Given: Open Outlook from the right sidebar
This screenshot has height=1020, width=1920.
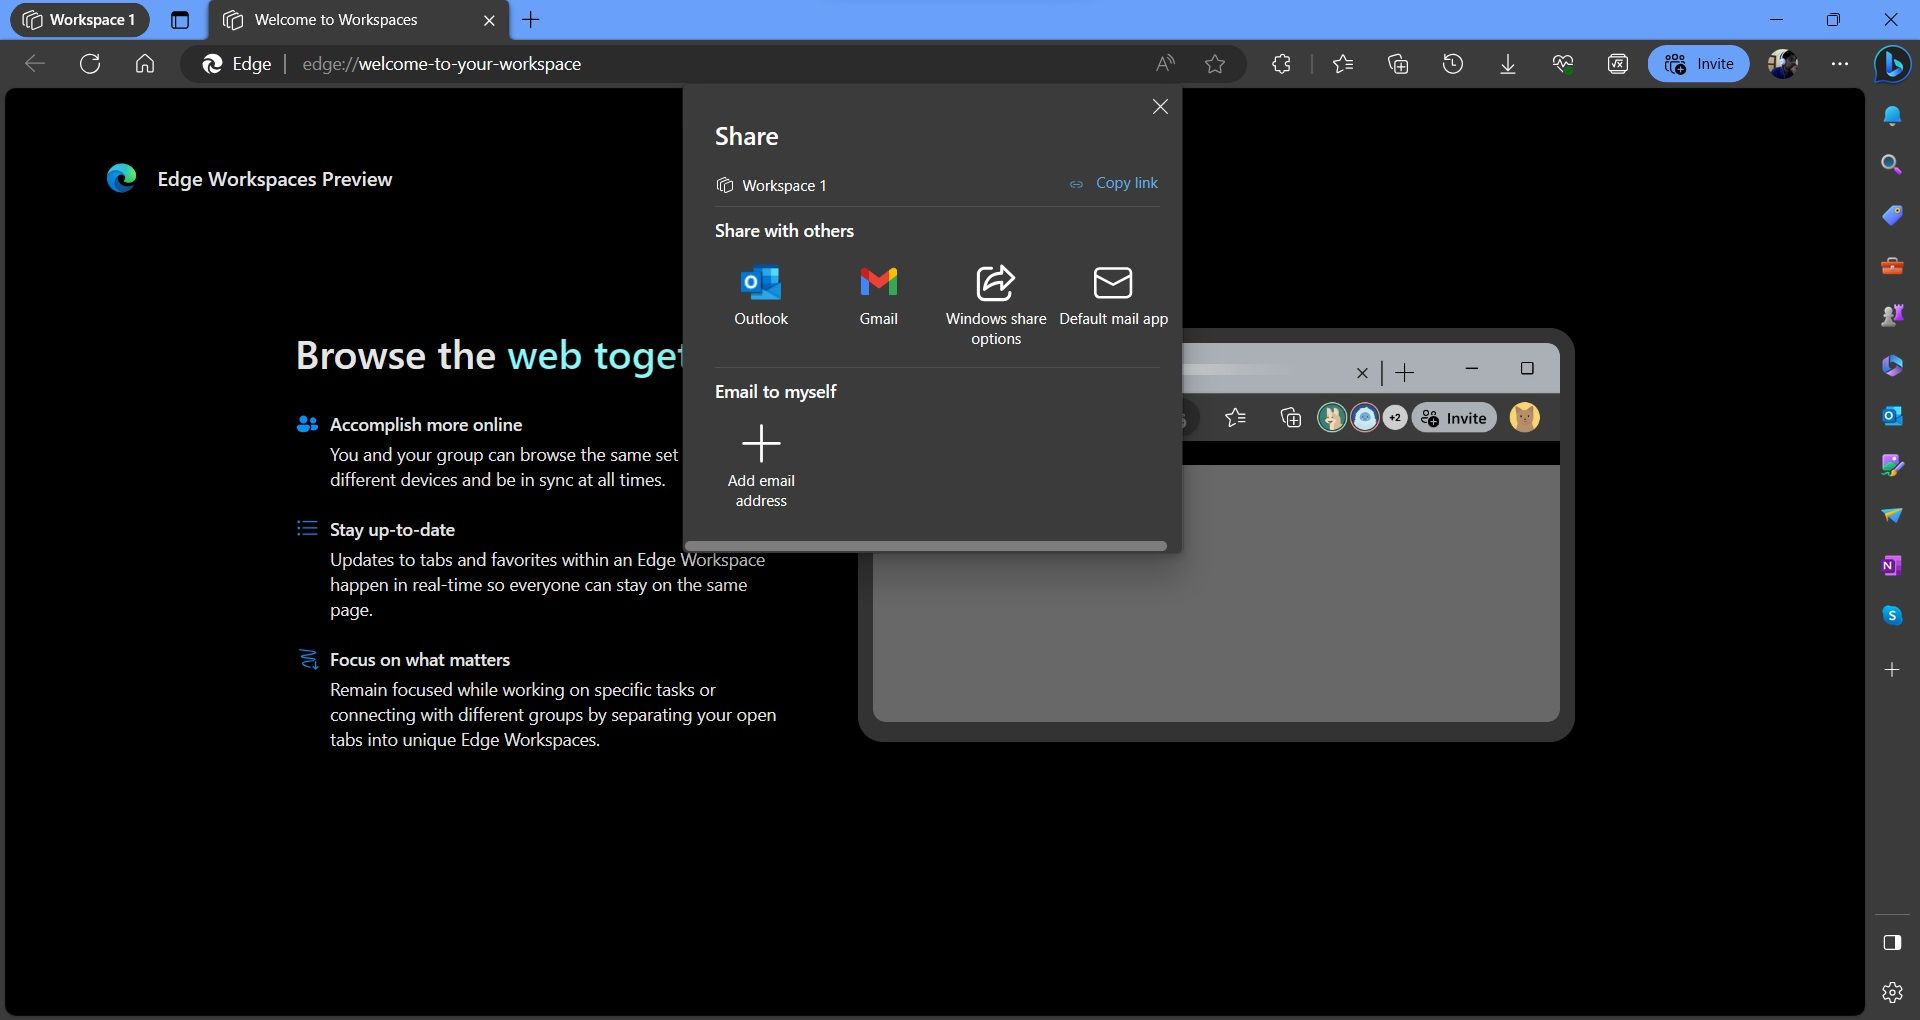Looking at the screenshot, I should (1891, 415).
